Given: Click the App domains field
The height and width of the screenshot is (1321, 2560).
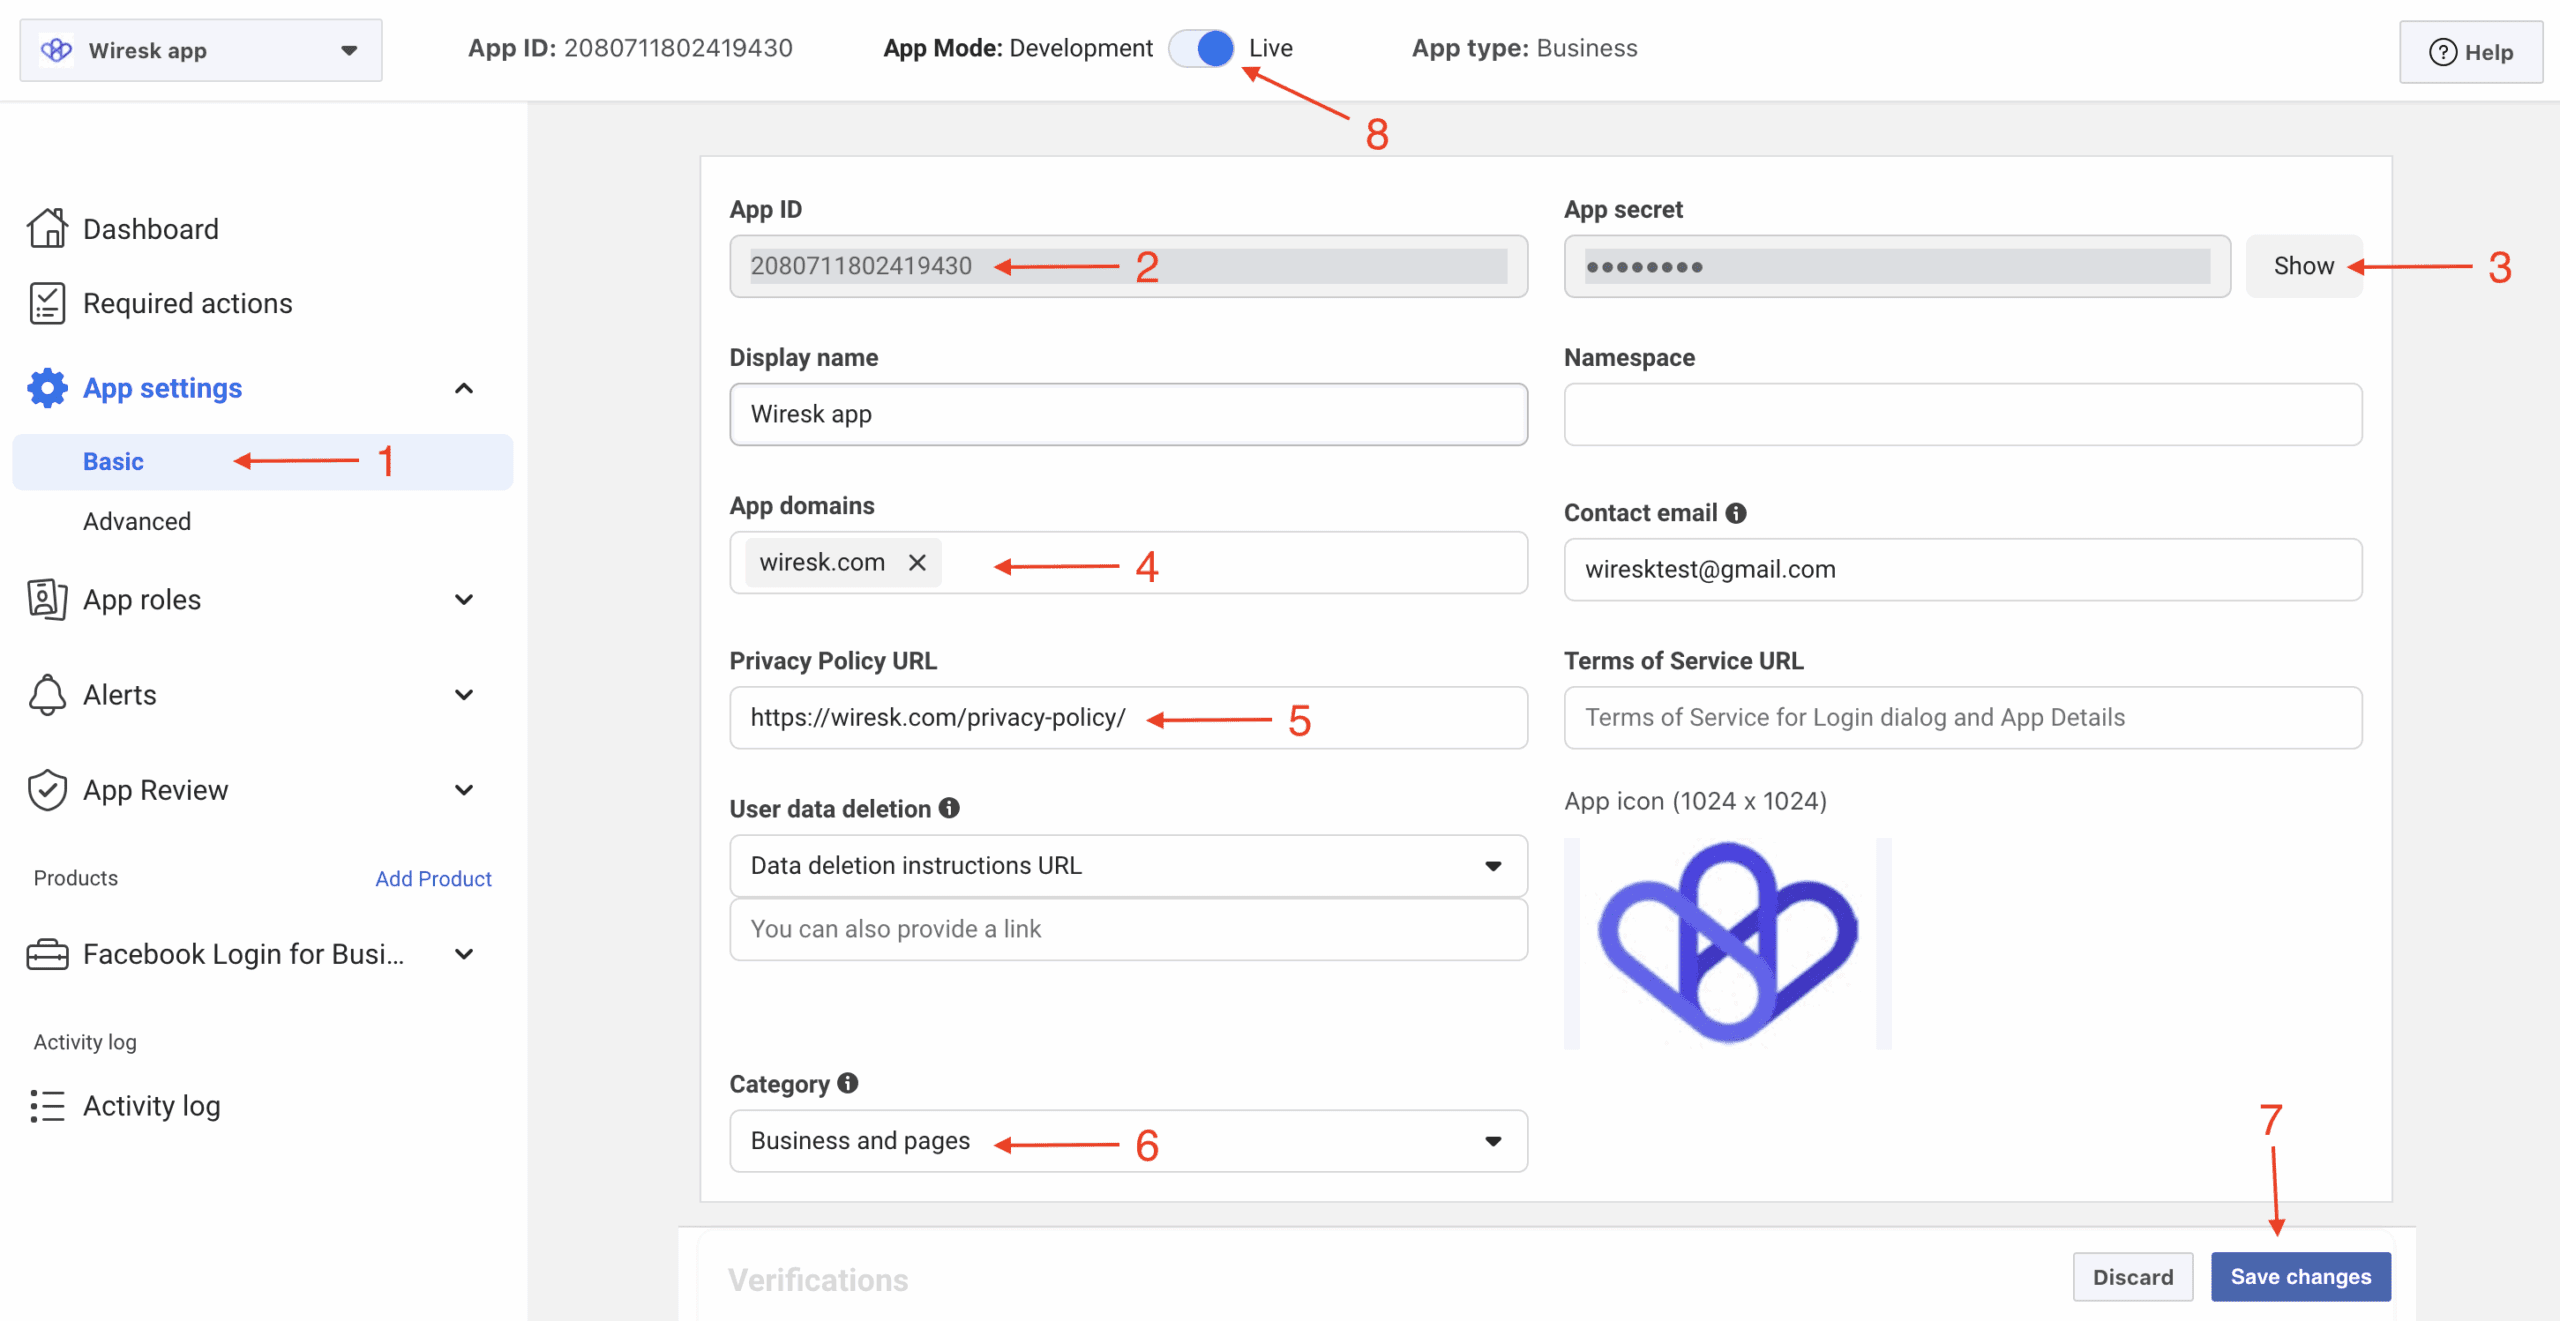Looking at the screenshot, I should 1128,562.
